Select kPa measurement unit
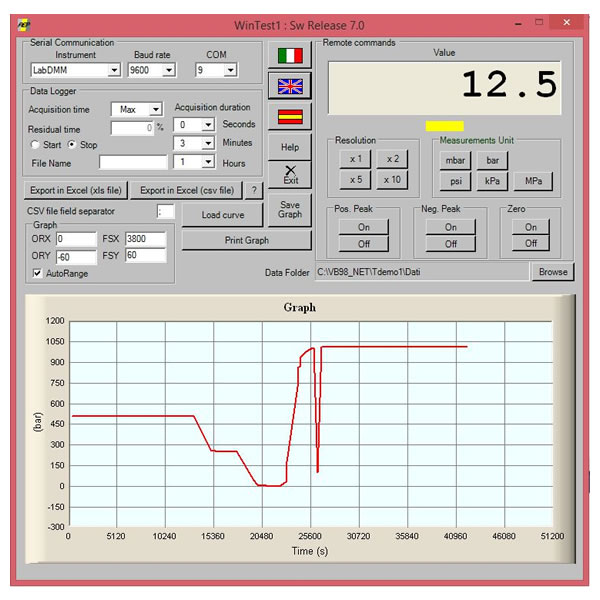Screen dimensions: 600x600 492,181
